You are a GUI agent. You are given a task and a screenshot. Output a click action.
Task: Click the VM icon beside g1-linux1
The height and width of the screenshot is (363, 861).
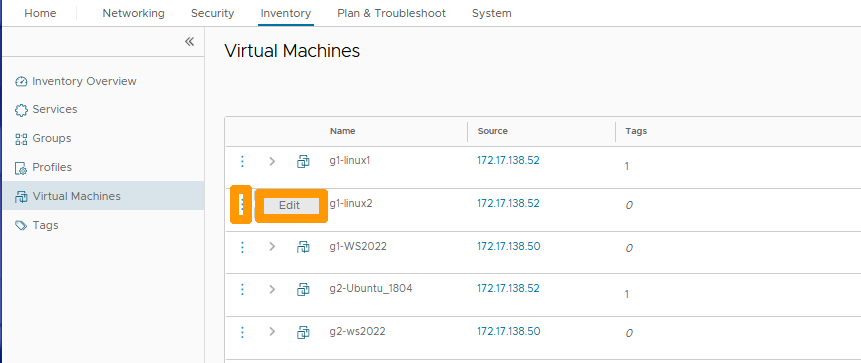(303, 161)
